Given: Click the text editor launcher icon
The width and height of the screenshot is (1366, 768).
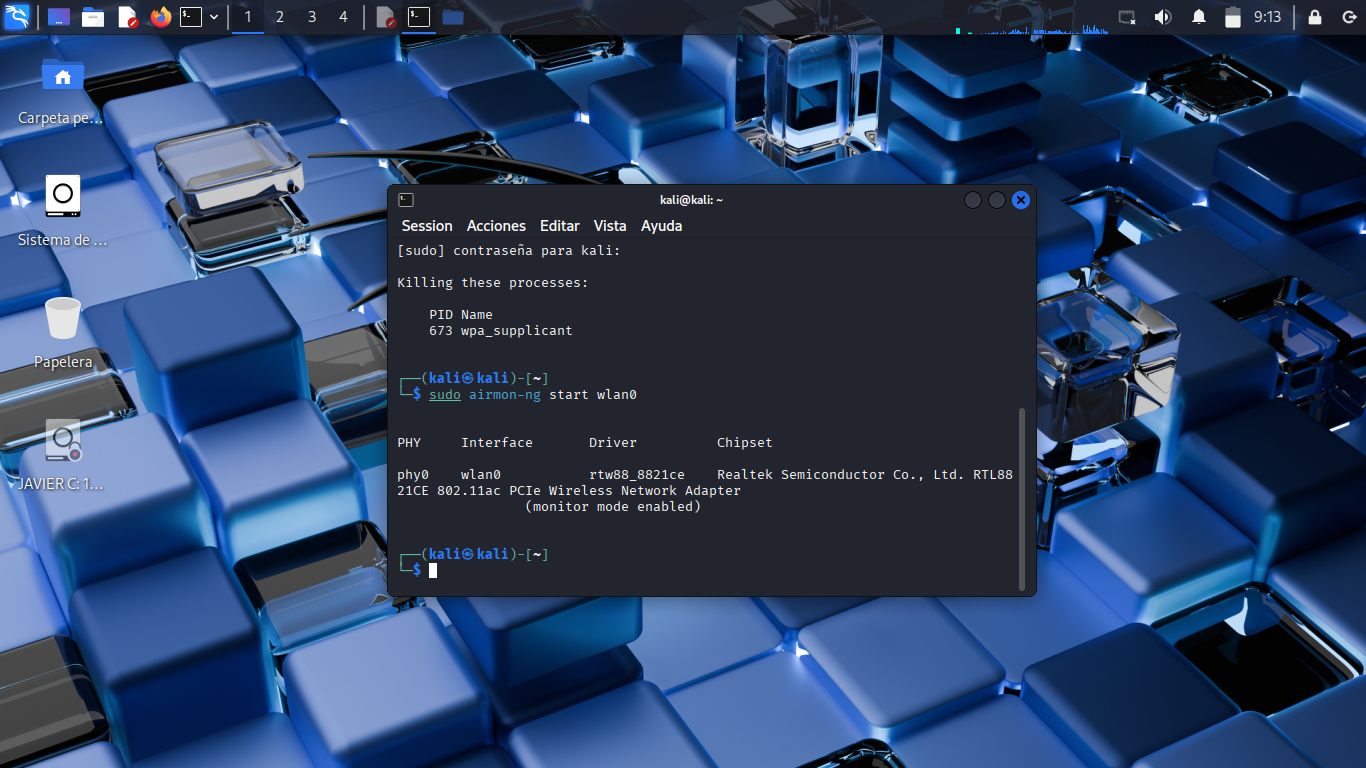Looking at the screenshot, I should coord(127,17).
